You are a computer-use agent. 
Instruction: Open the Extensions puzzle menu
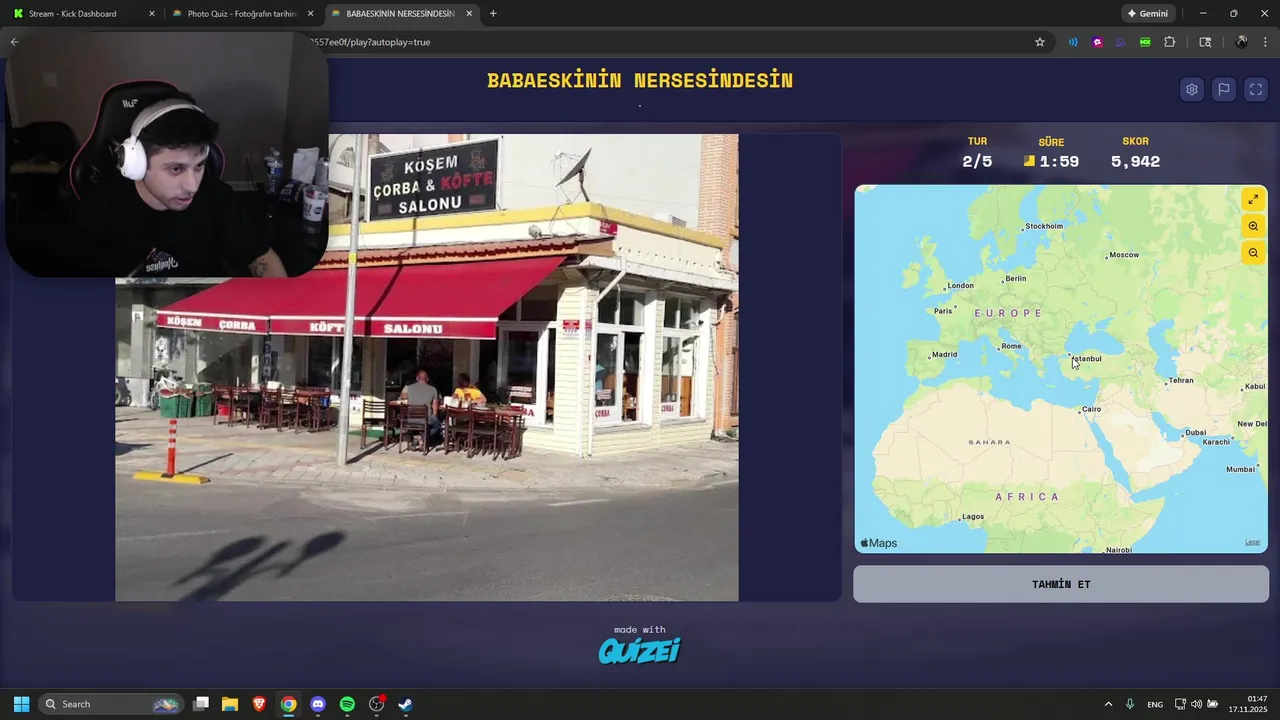[1170, 42]
